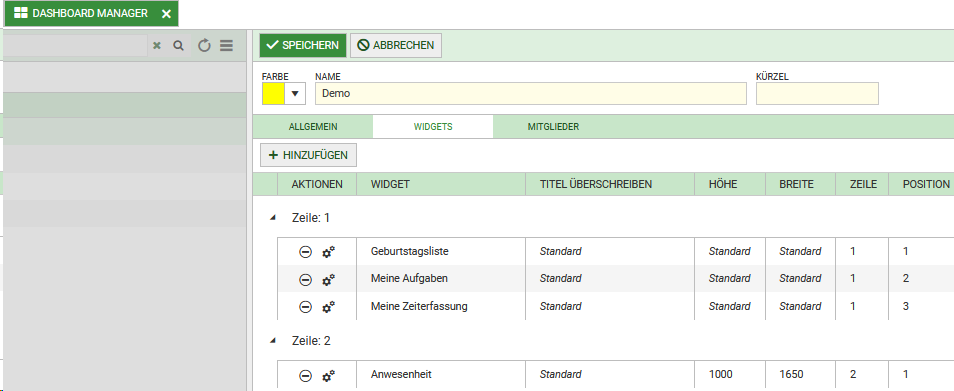Open settings gears for Geburtstagsliste
The image size is (954, 391).
click(329, 252)
